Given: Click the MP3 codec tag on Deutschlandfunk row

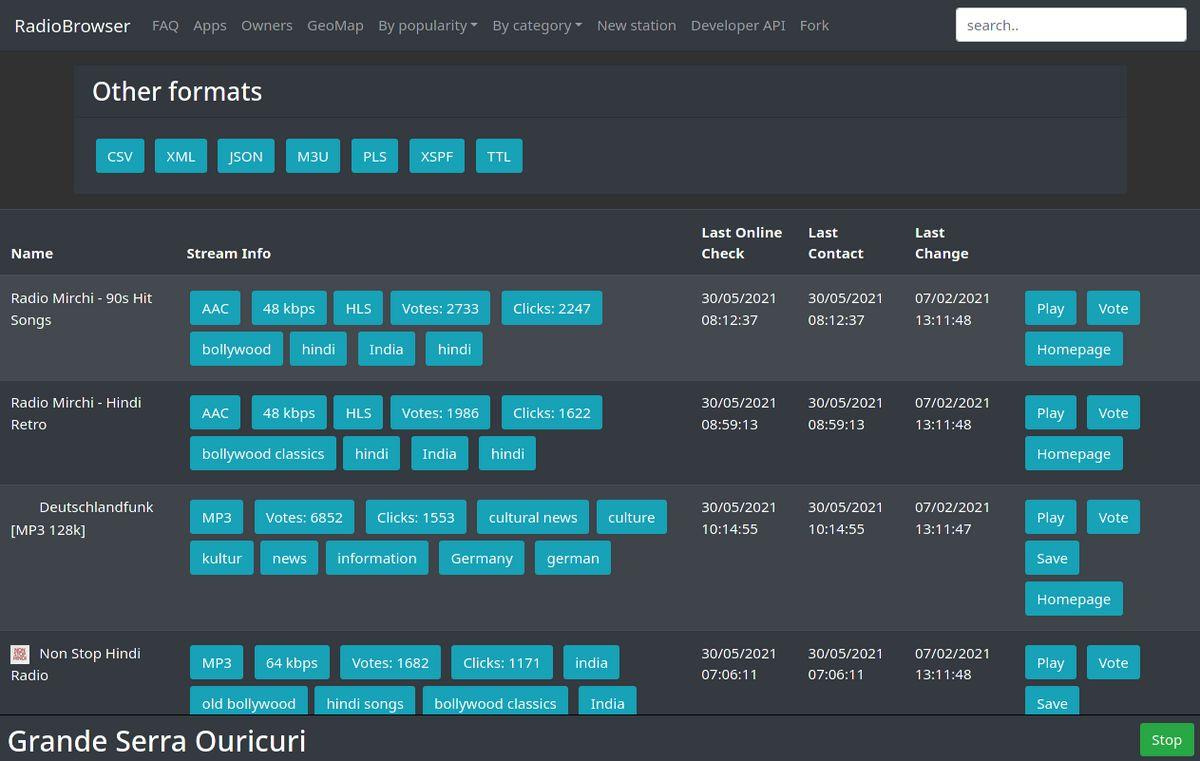Looking at the screenshot, I should tap(217, 518).
